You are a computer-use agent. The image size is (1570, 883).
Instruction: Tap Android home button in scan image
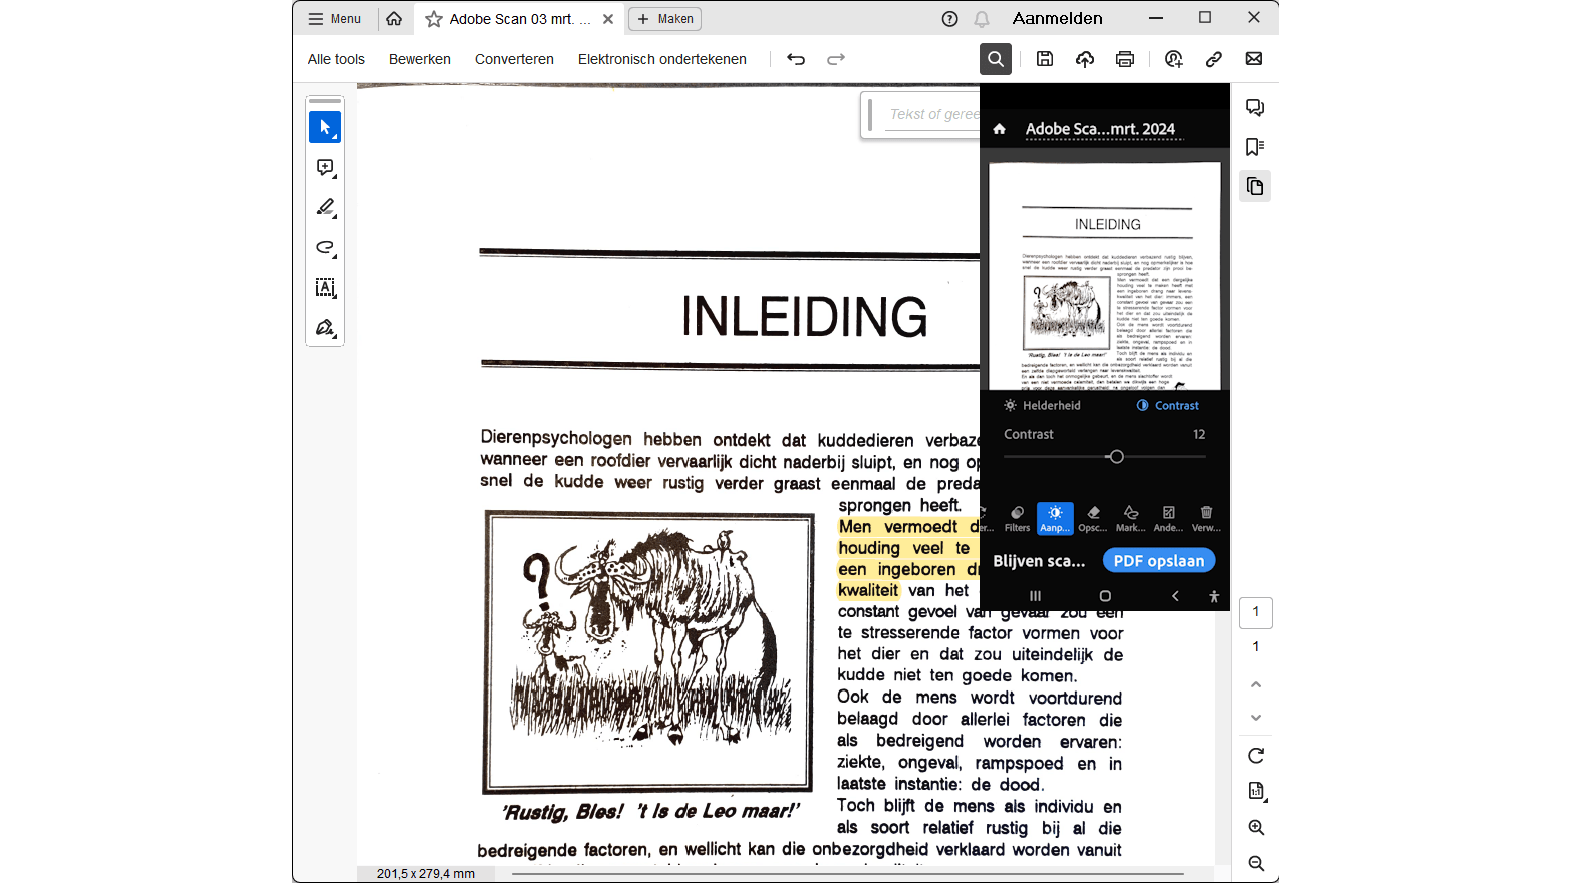[x=1105, y=596]
